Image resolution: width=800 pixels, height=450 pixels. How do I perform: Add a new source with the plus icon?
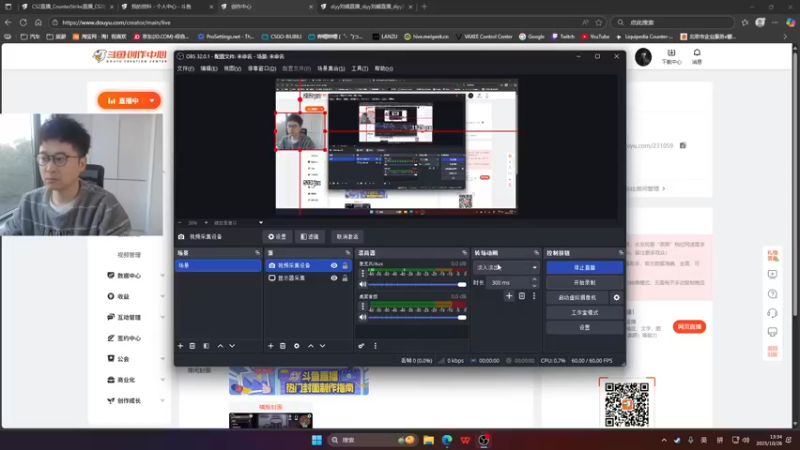click(x=270, y=346)
